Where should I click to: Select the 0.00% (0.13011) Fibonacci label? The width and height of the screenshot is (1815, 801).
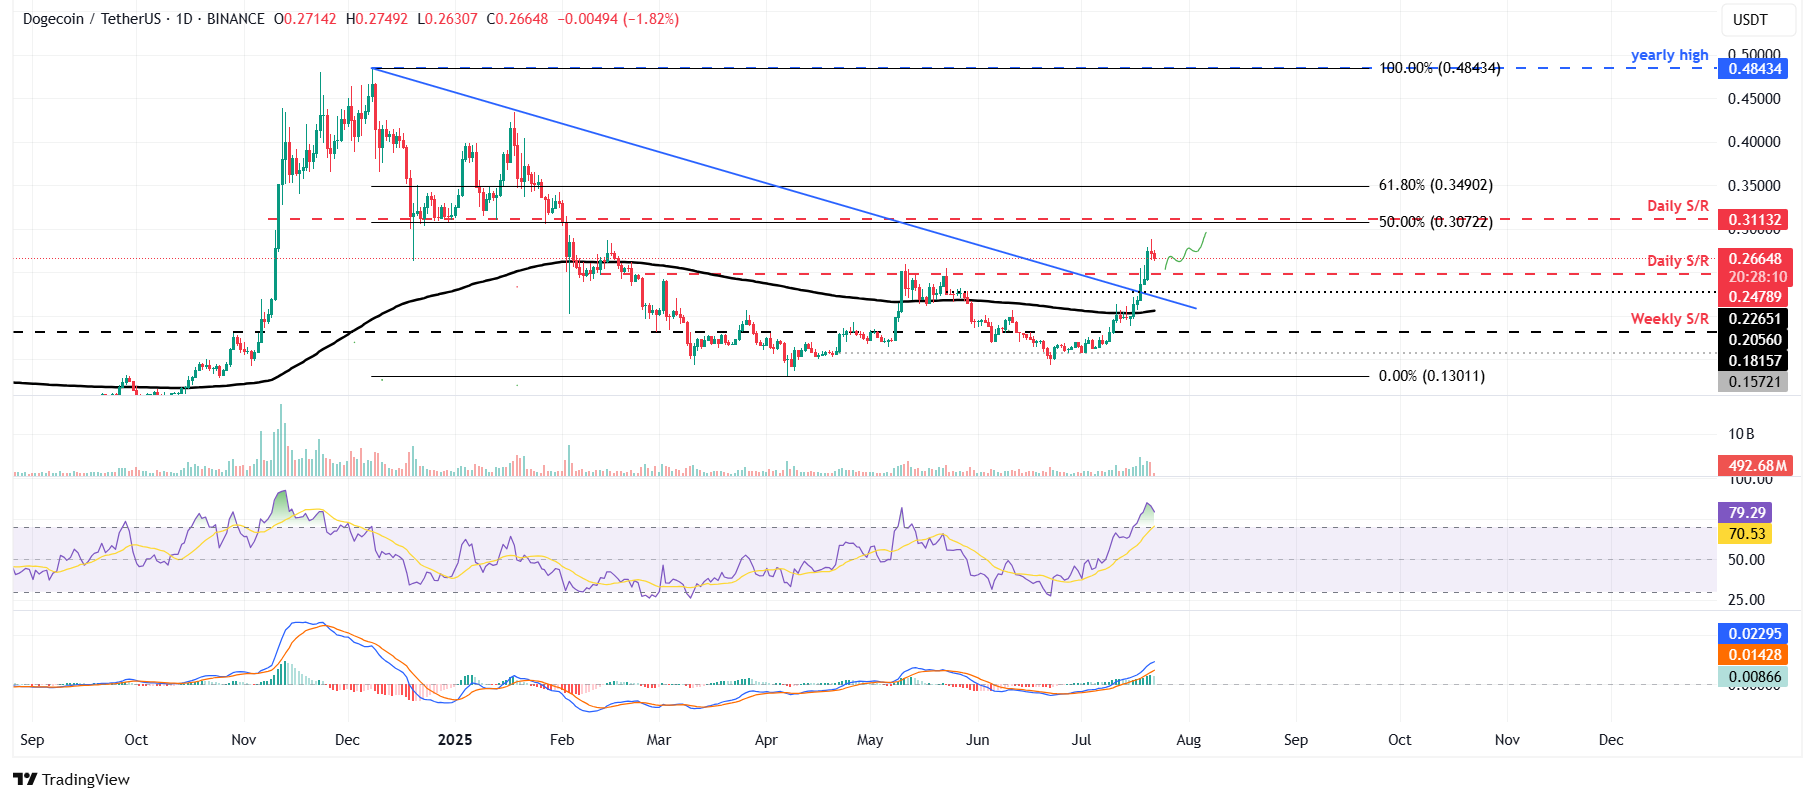[x=1431, y=376]
